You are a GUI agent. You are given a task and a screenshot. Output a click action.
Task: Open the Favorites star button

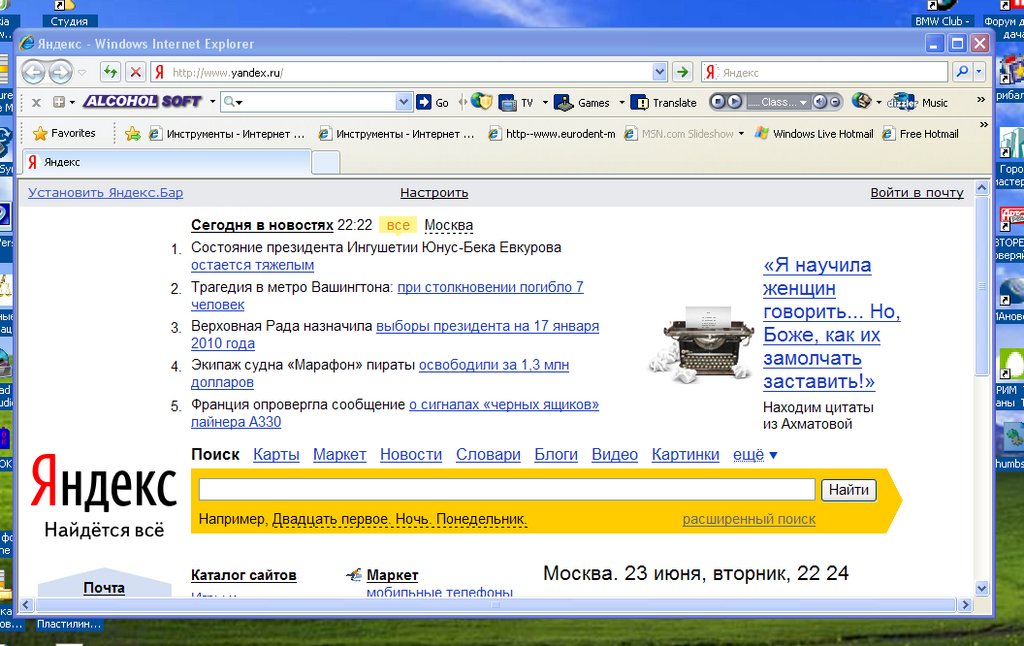[x=64, y=133]
